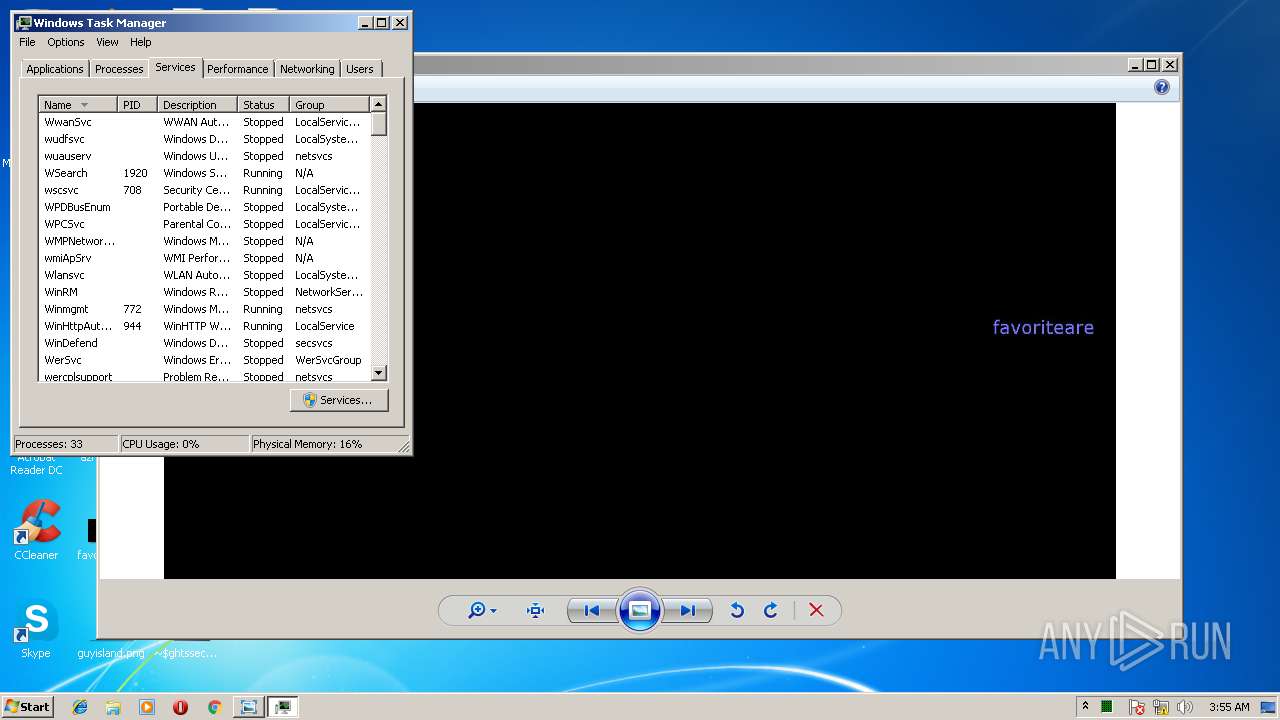
Task: Select the WSearch service row
Action: pyautogui.click(x=204, y=173)
